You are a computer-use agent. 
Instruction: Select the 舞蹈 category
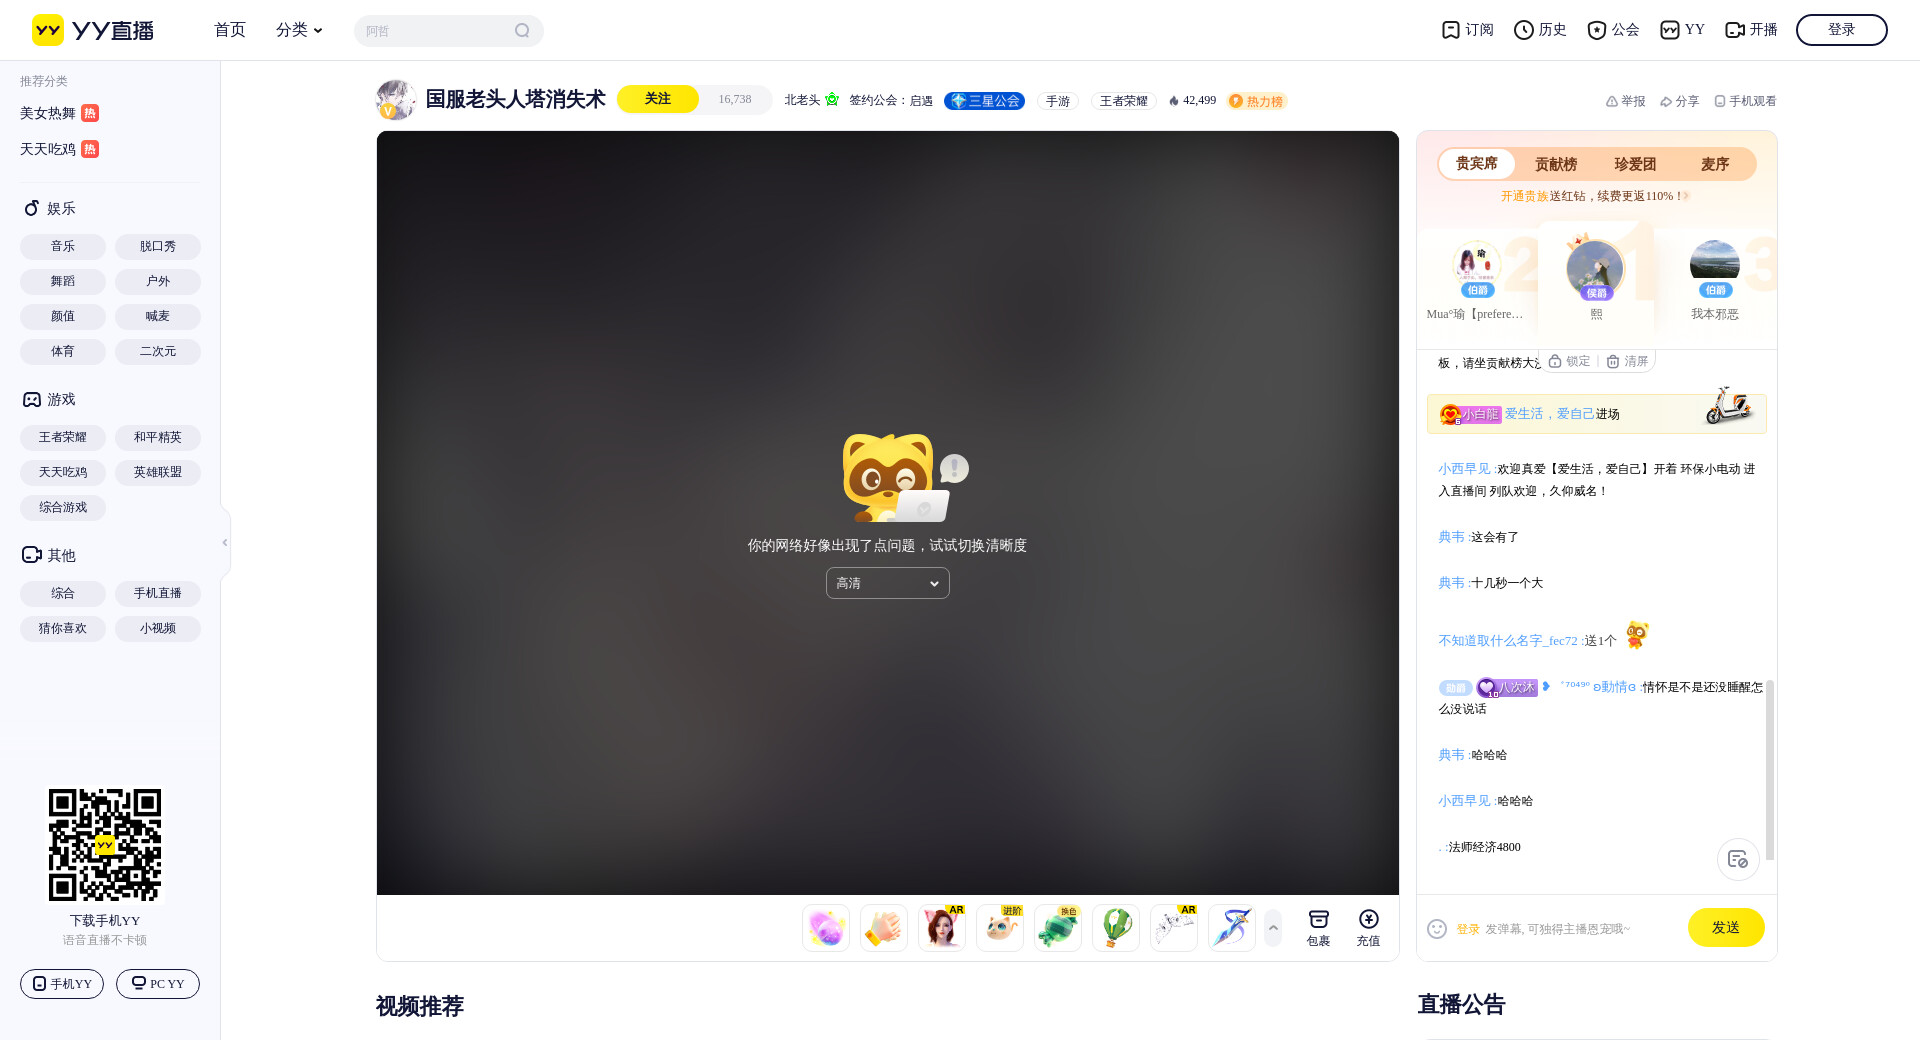tap(63, 282)
